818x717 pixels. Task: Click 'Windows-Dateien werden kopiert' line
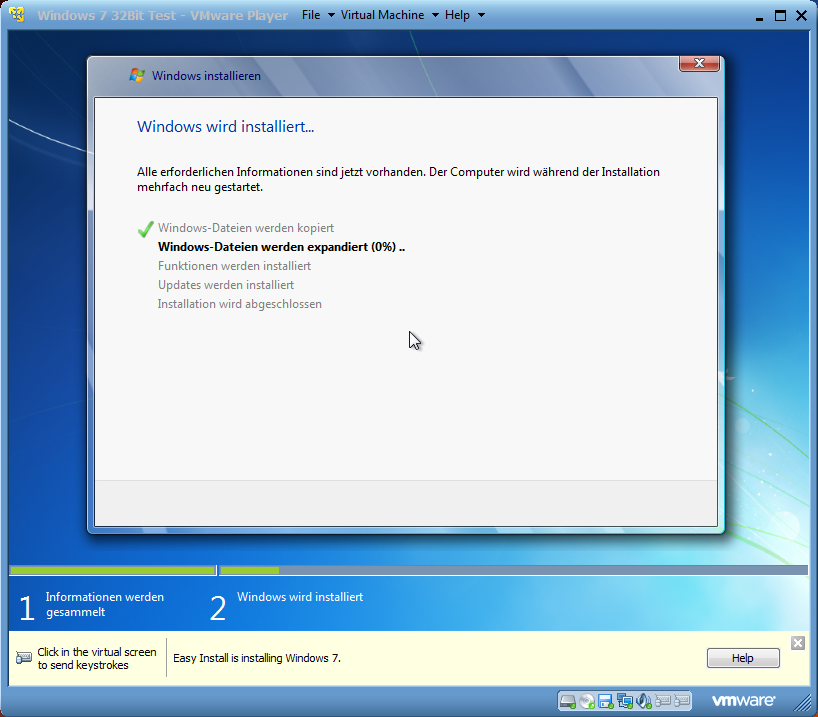[x=246, y=228]
